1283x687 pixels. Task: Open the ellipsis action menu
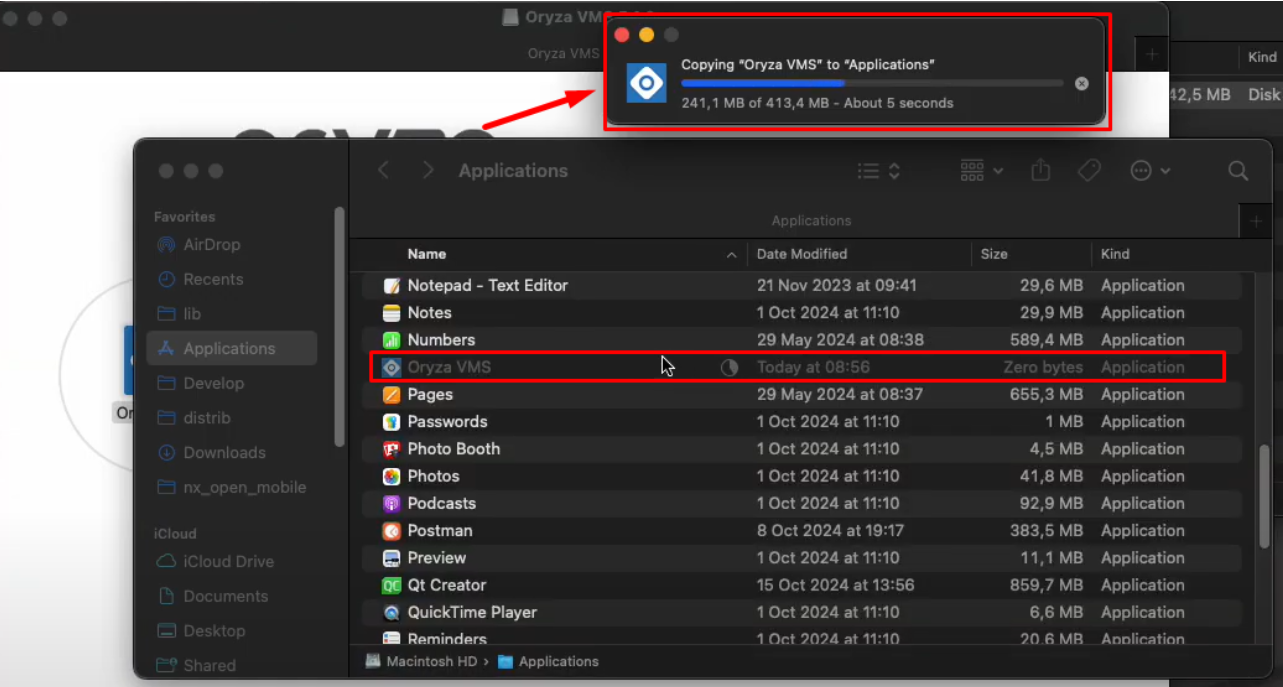pos(1150,171)
